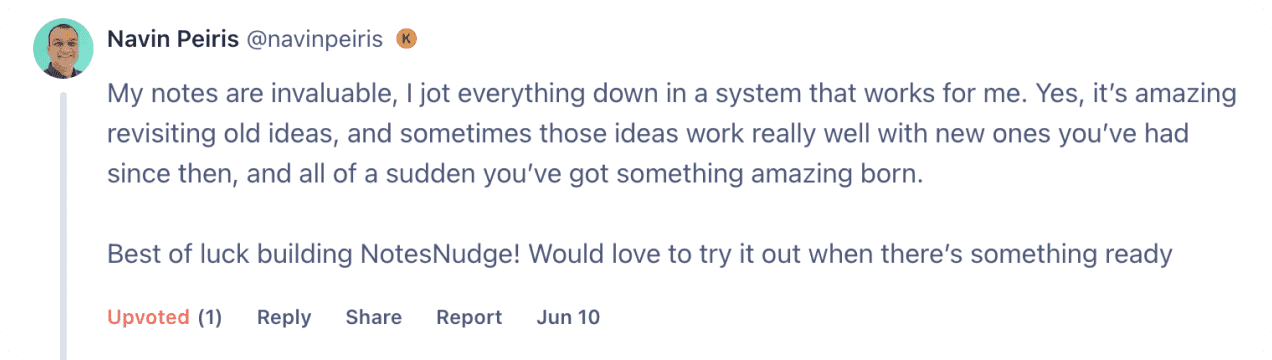Share this comment
The height and width of the screenshot is (360, 1272).
coord(374,317)
